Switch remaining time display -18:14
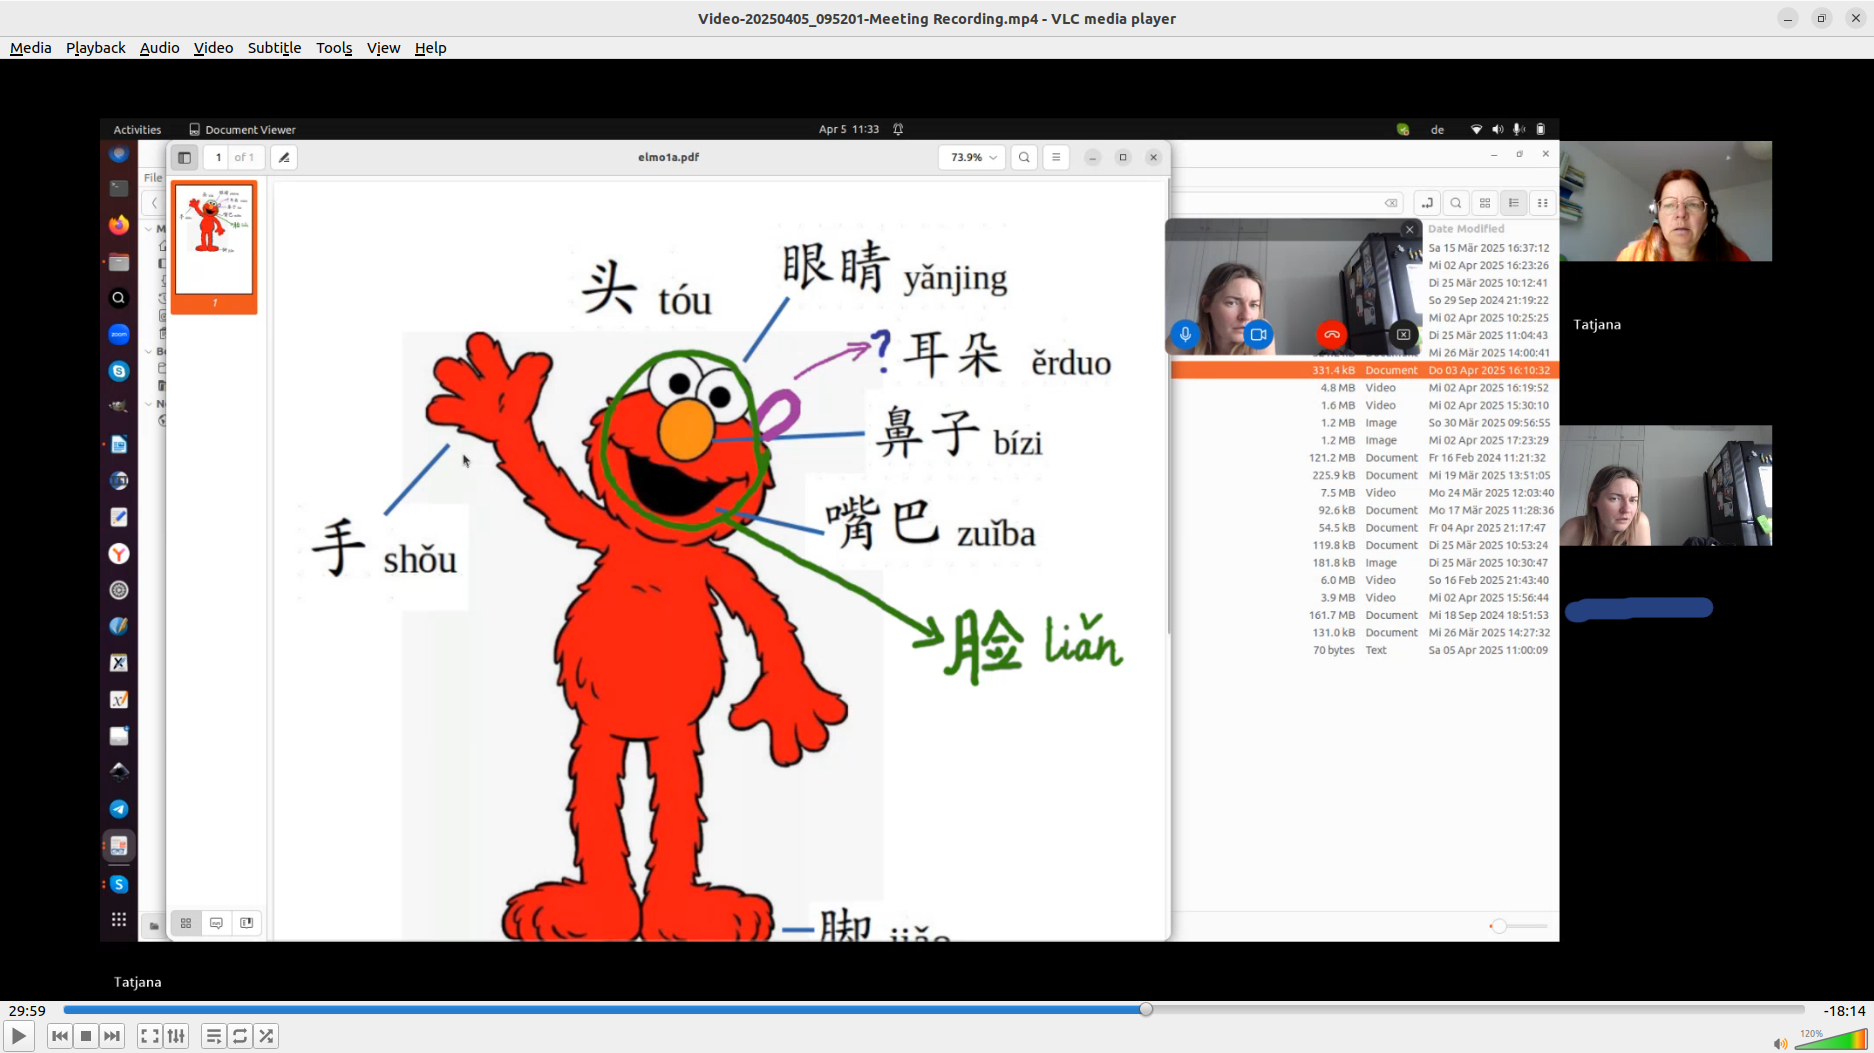 point(1844,1010)
